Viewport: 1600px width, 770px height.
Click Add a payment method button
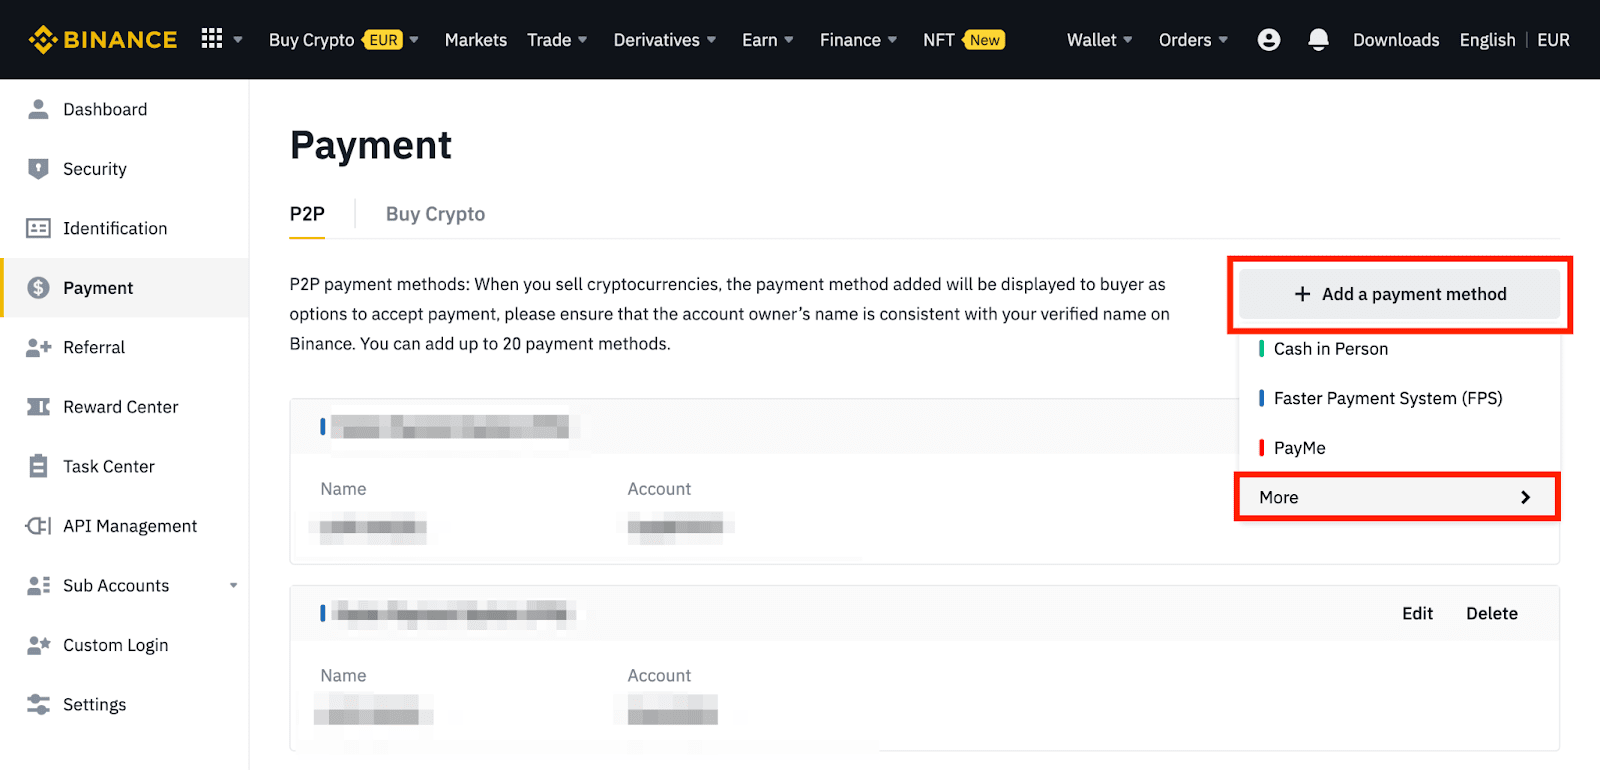click(x=1399, y=294)
